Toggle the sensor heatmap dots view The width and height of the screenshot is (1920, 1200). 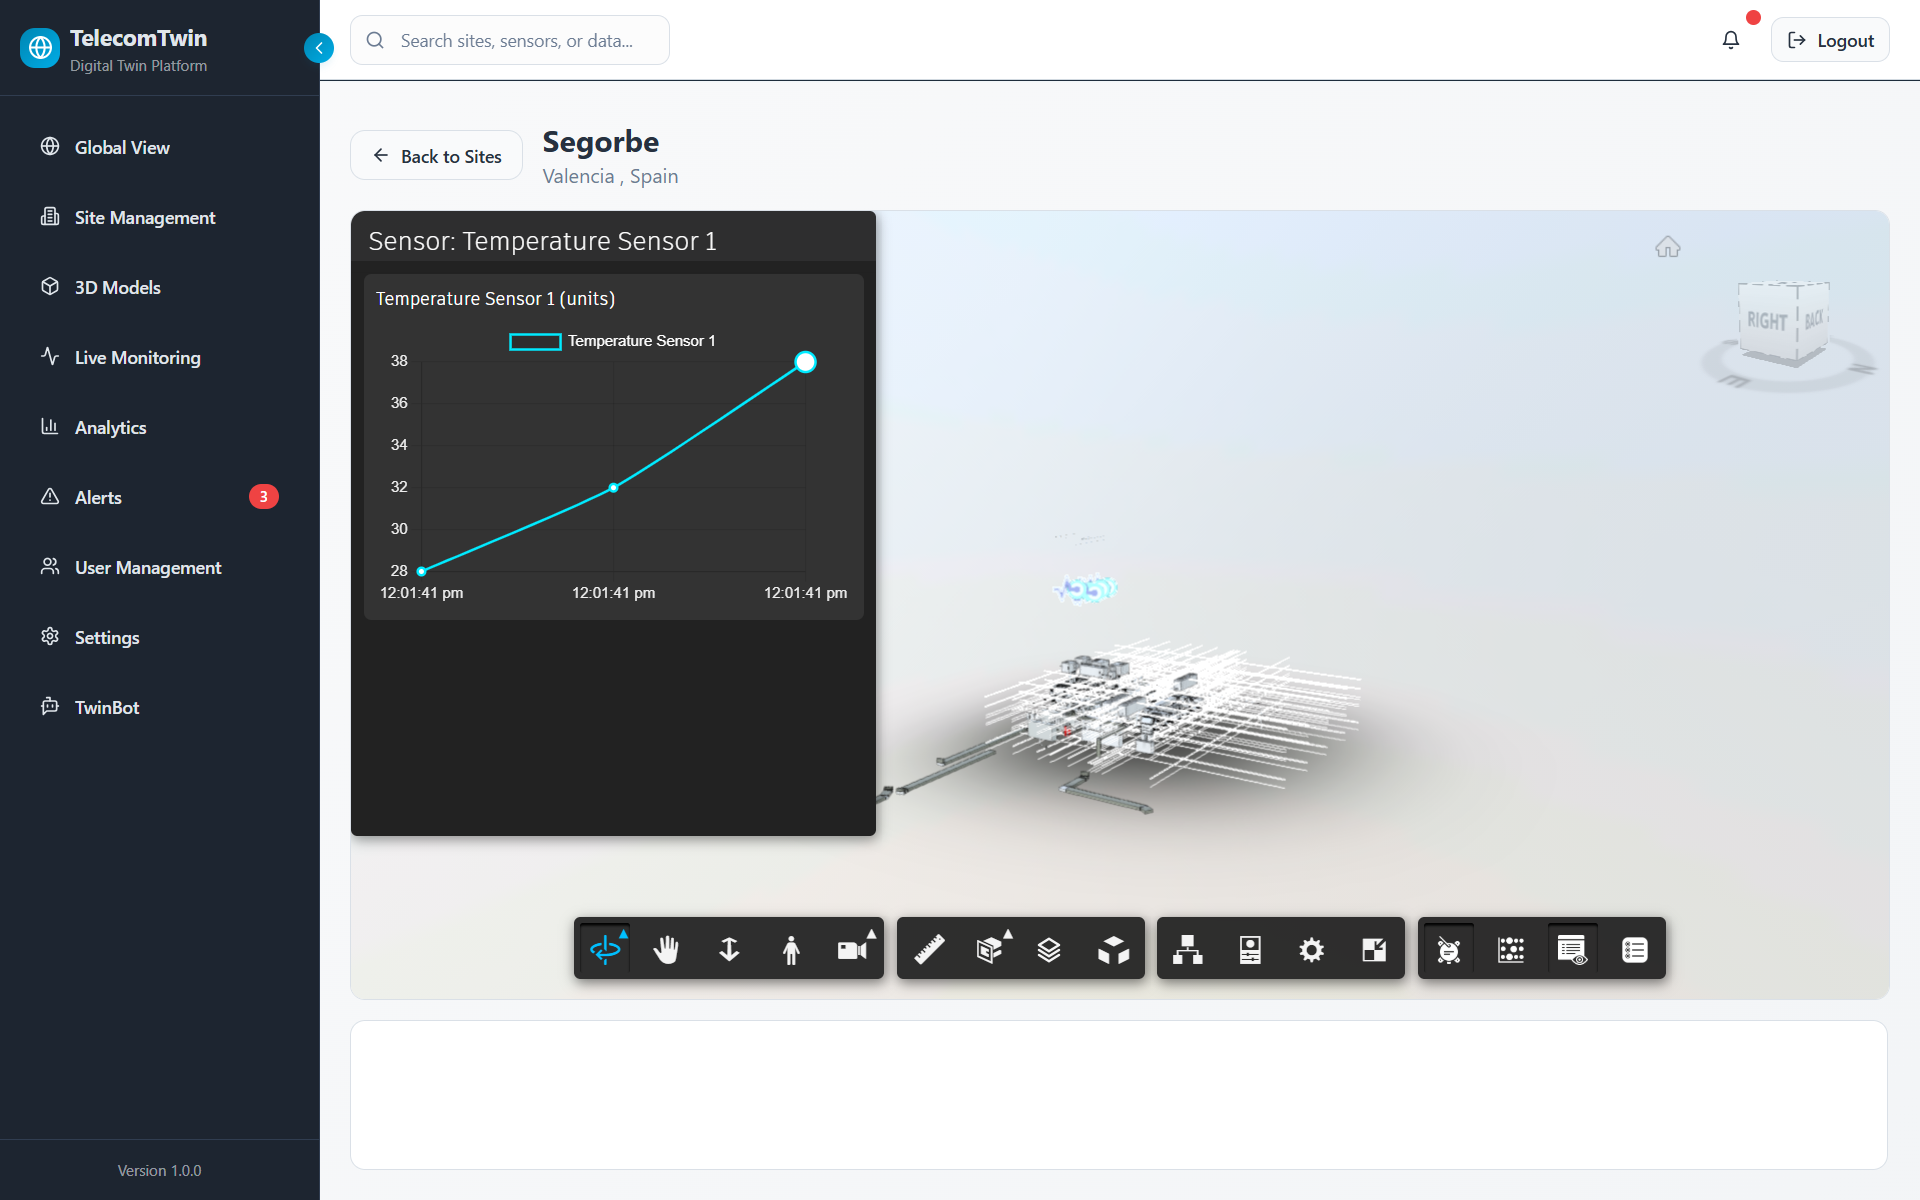(x=1511, y=949)
